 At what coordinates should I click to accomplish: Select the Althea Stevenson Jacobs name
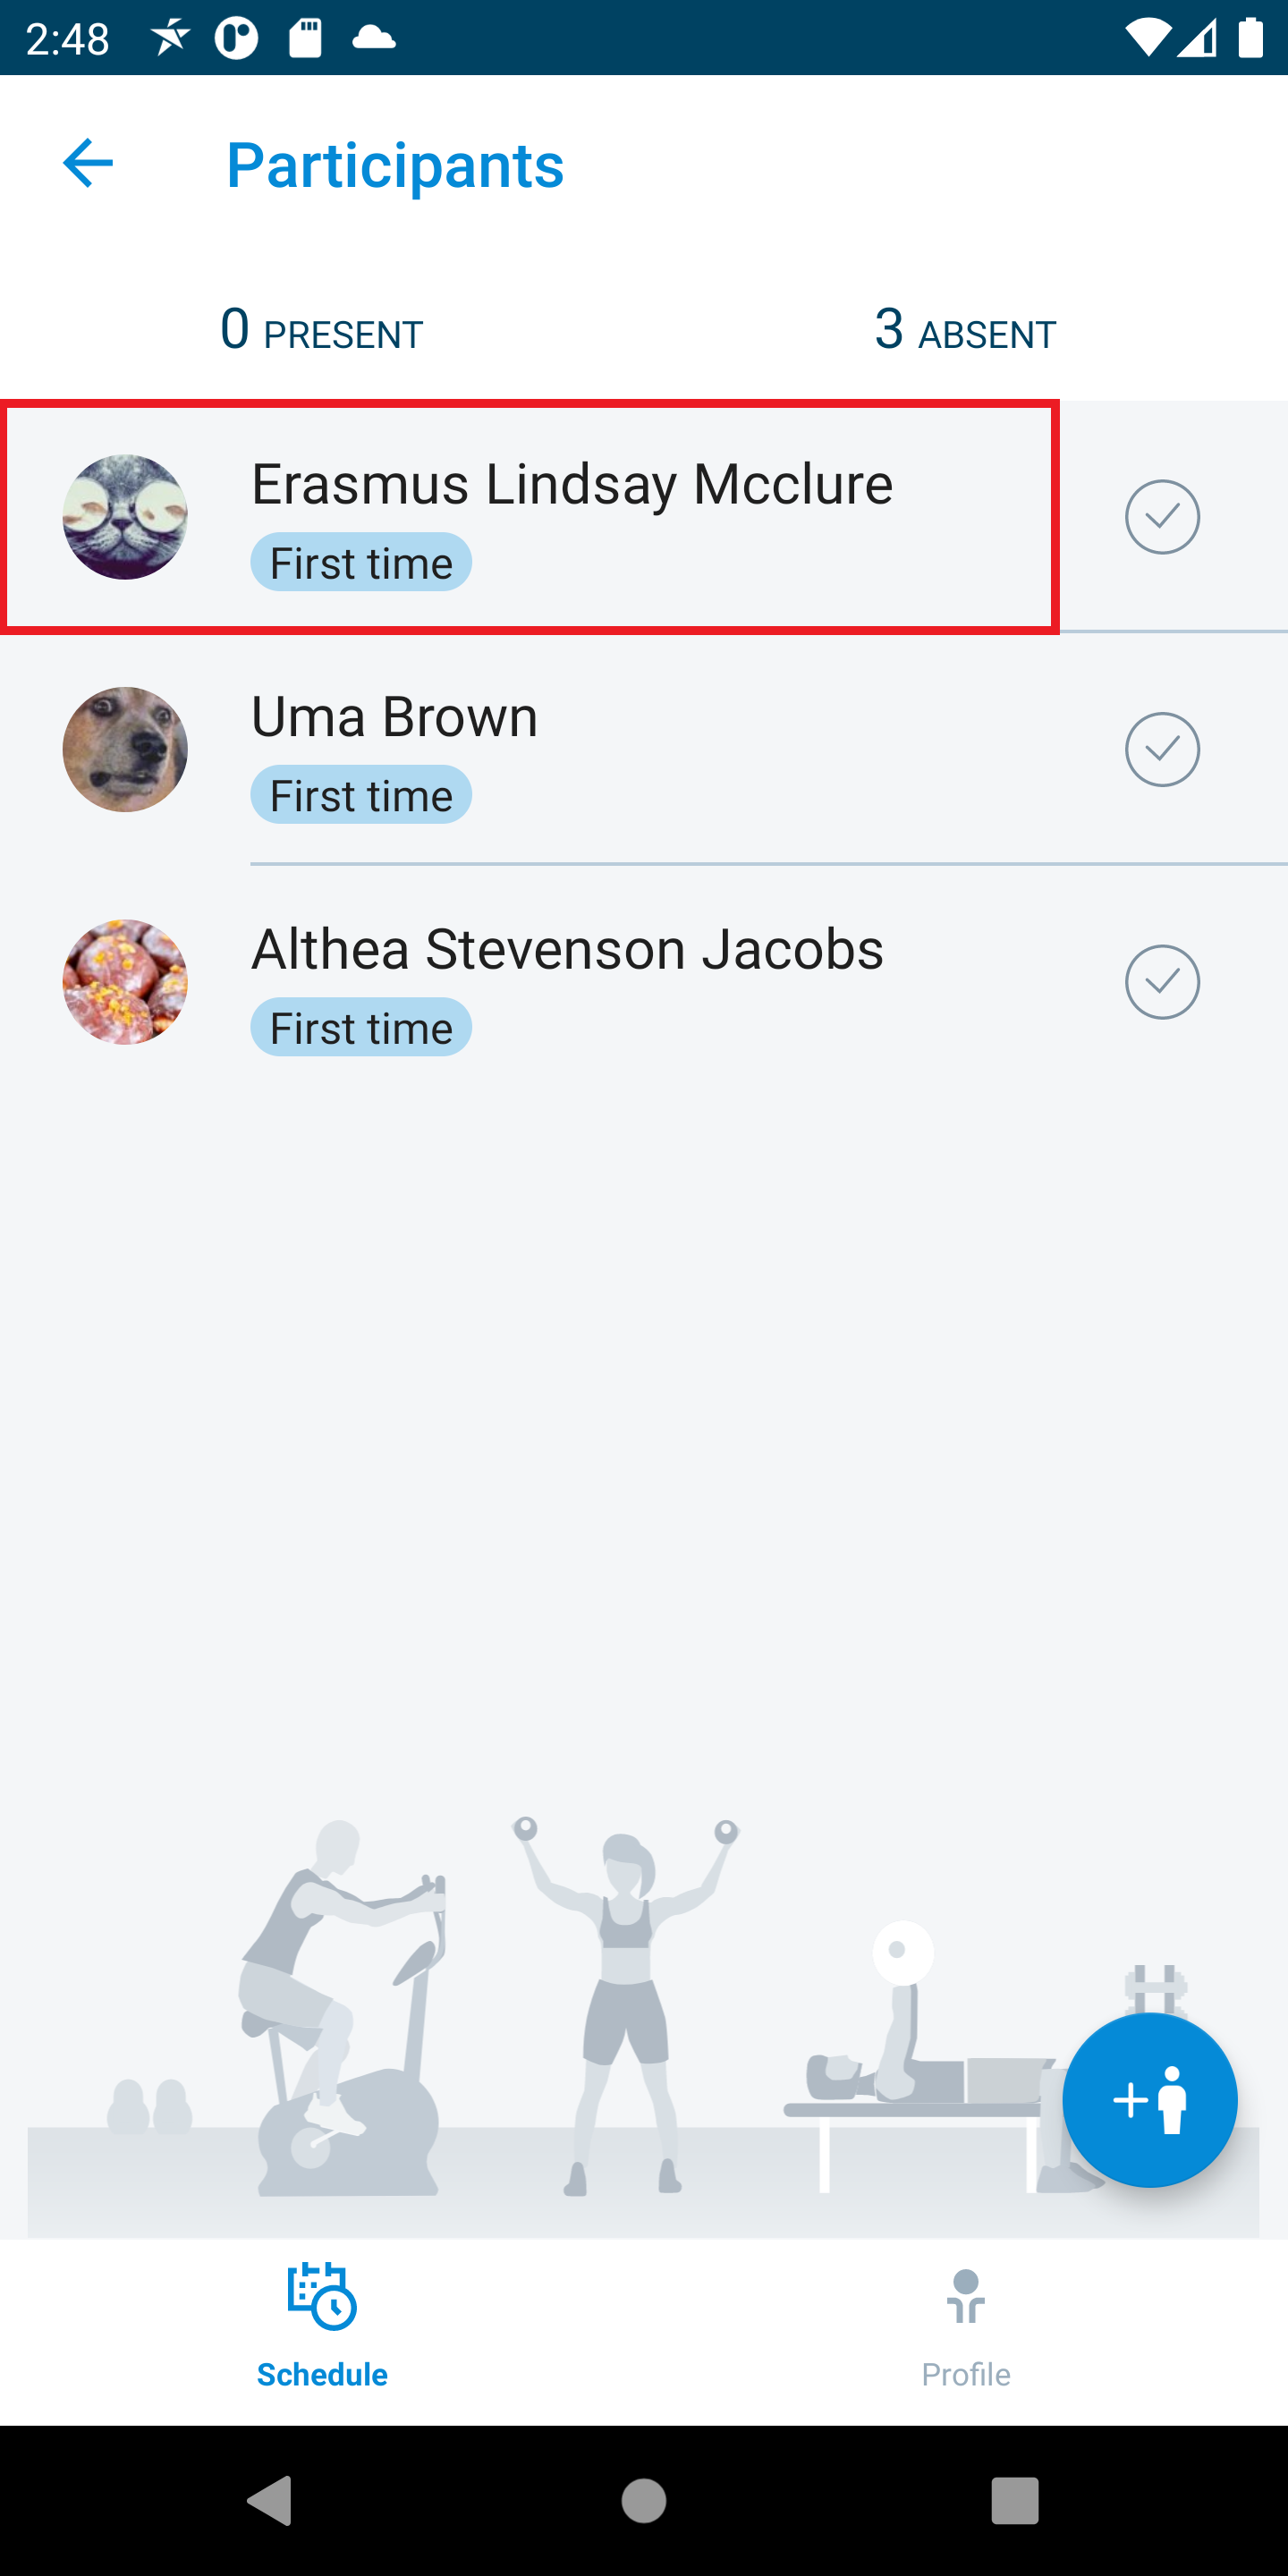pos(567,949)
